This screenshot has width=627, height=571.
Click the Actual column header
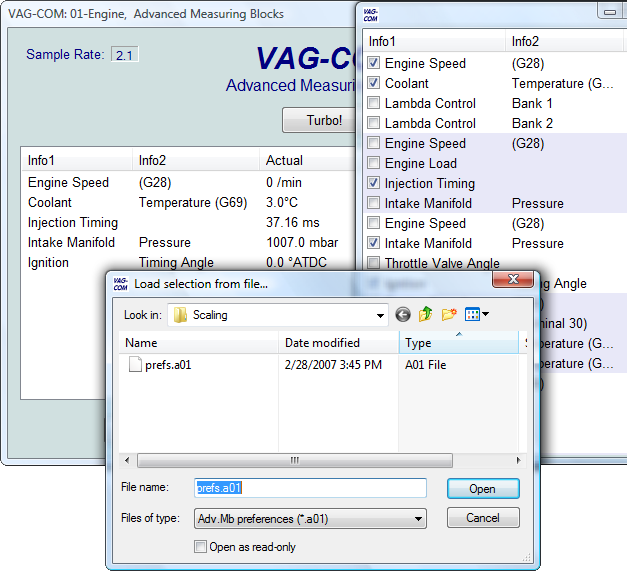(x=308, y=160)
